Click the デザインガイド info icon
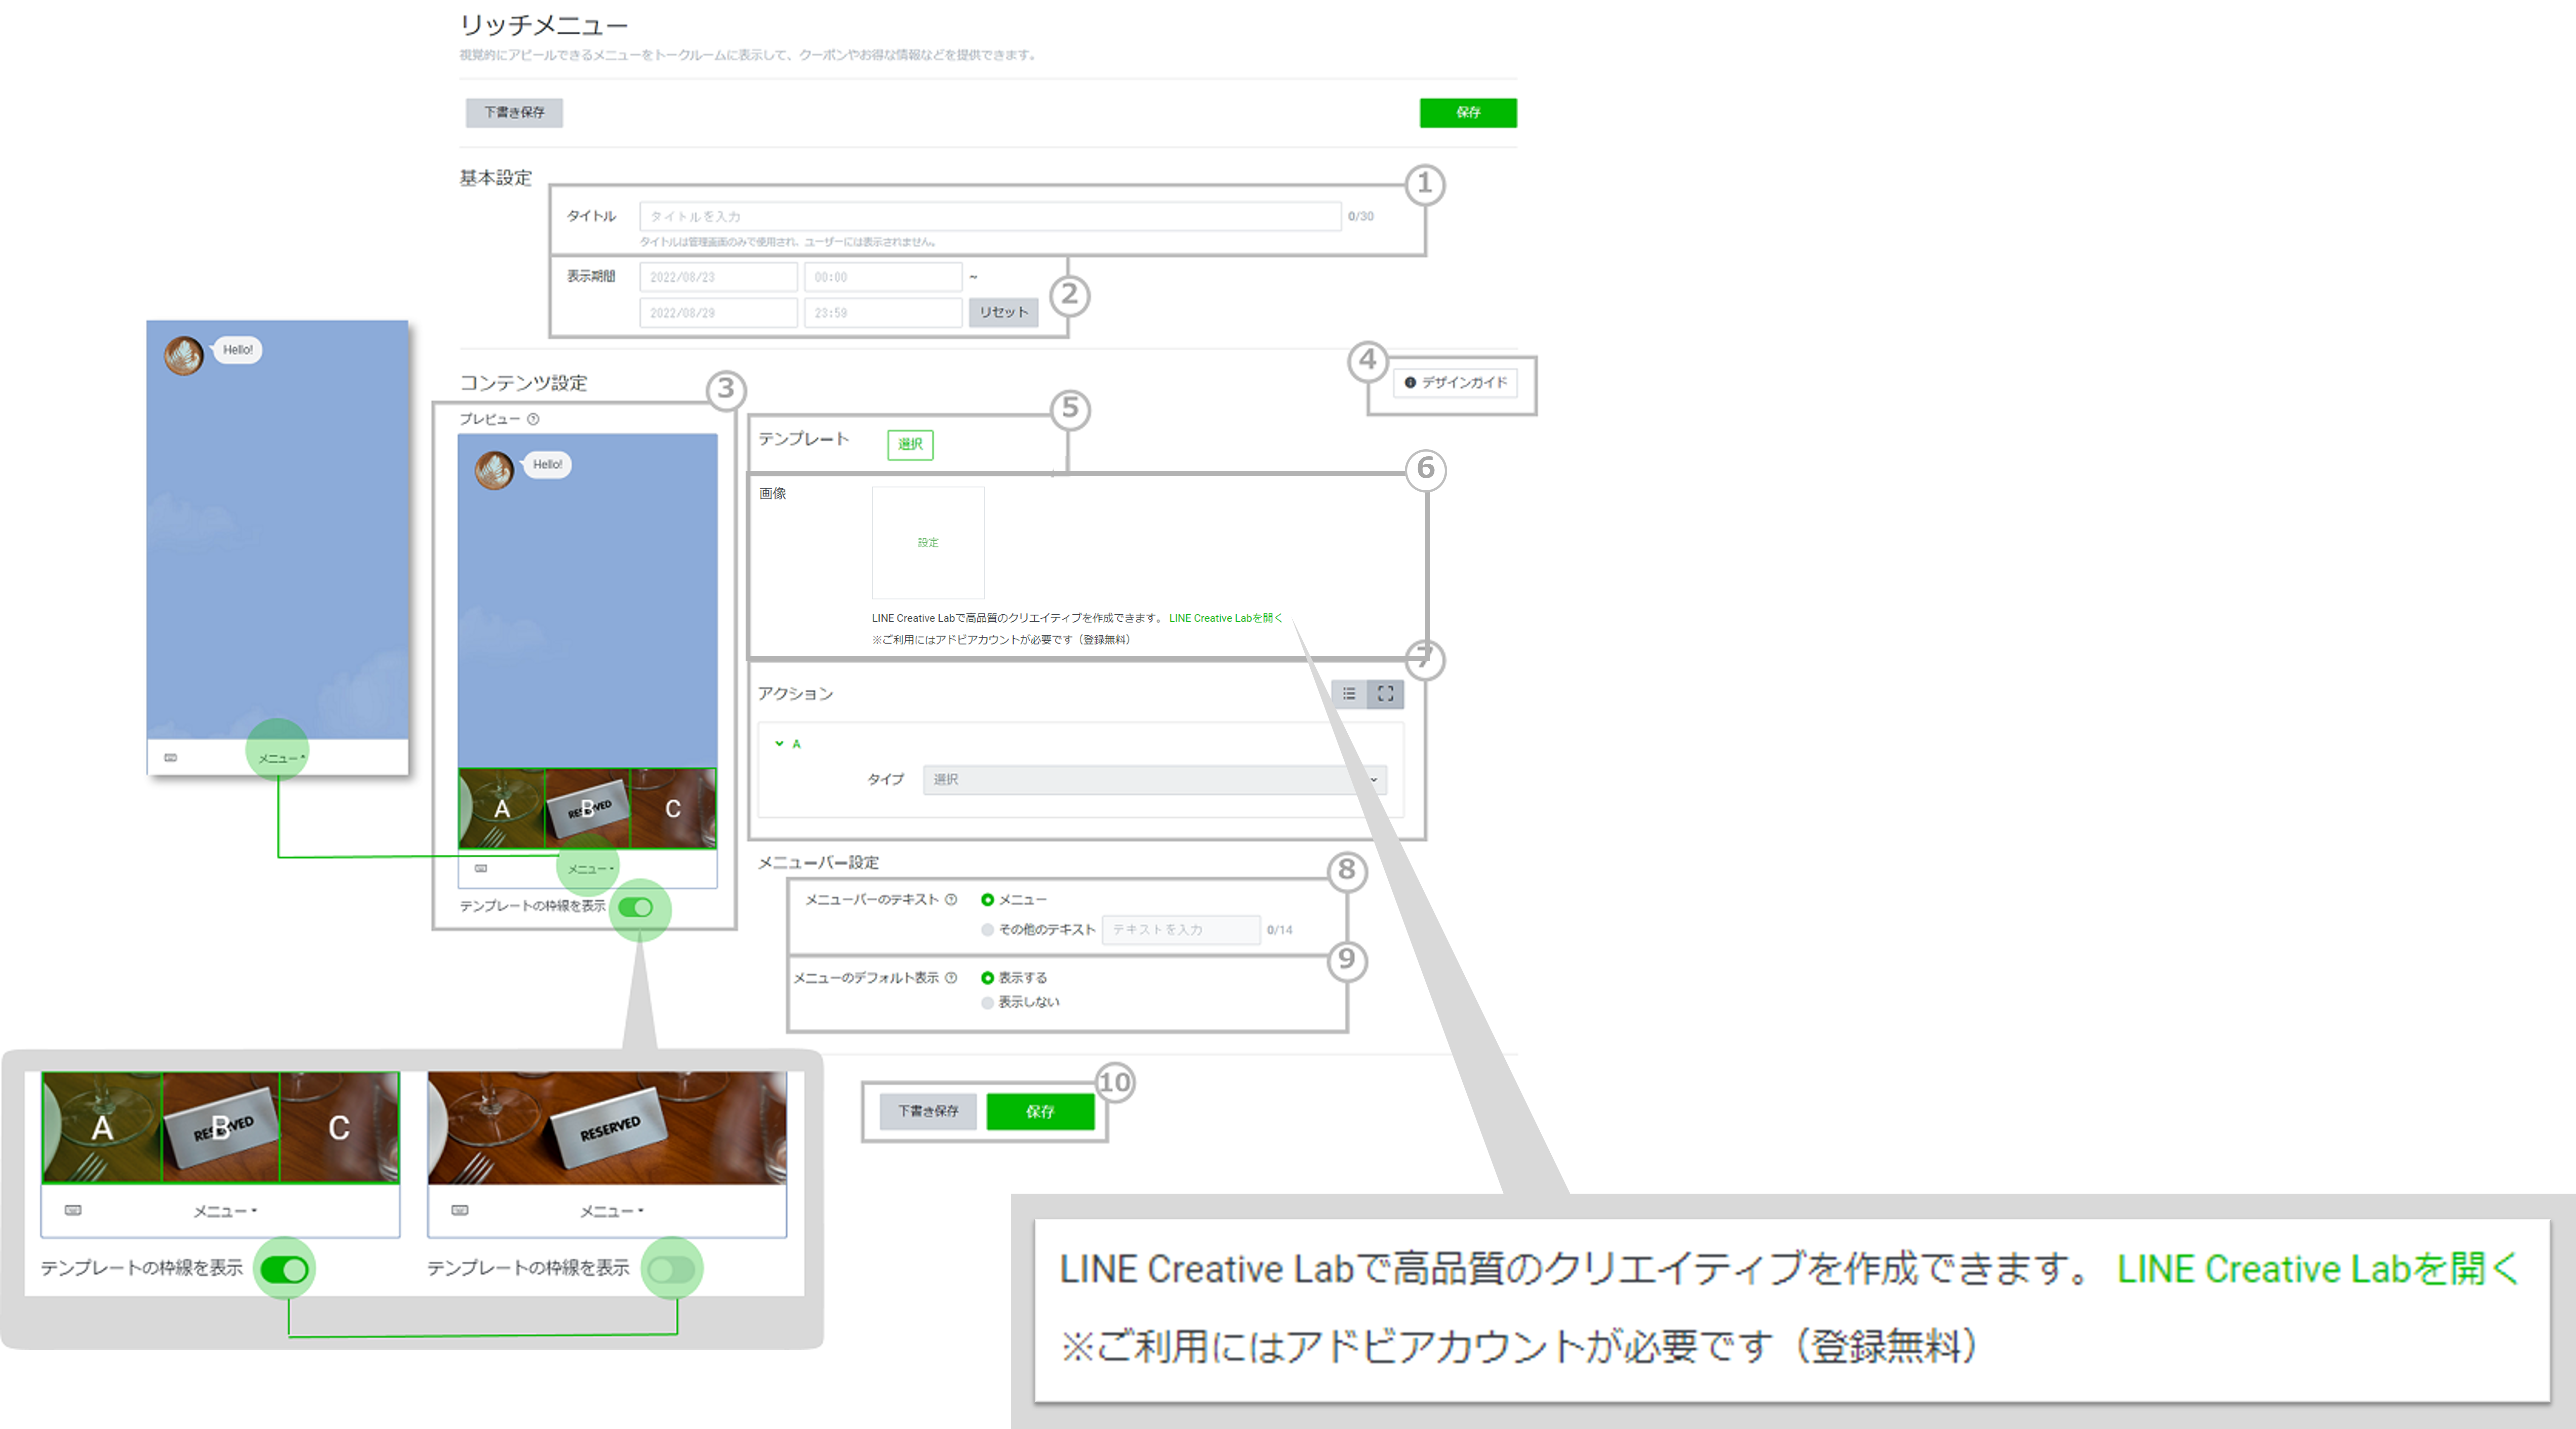 pyautogui.click(x=1410, y=382)
